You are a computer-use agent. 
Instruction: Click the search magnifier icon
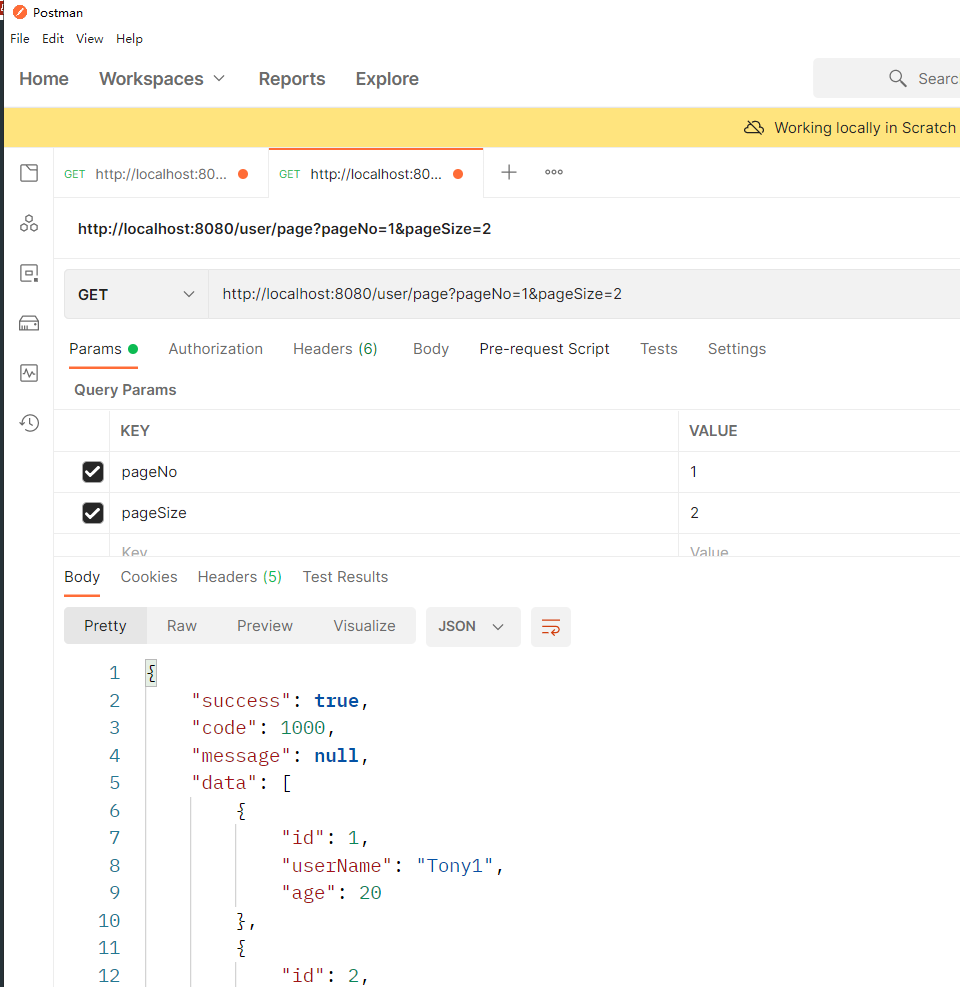[898, 78]
